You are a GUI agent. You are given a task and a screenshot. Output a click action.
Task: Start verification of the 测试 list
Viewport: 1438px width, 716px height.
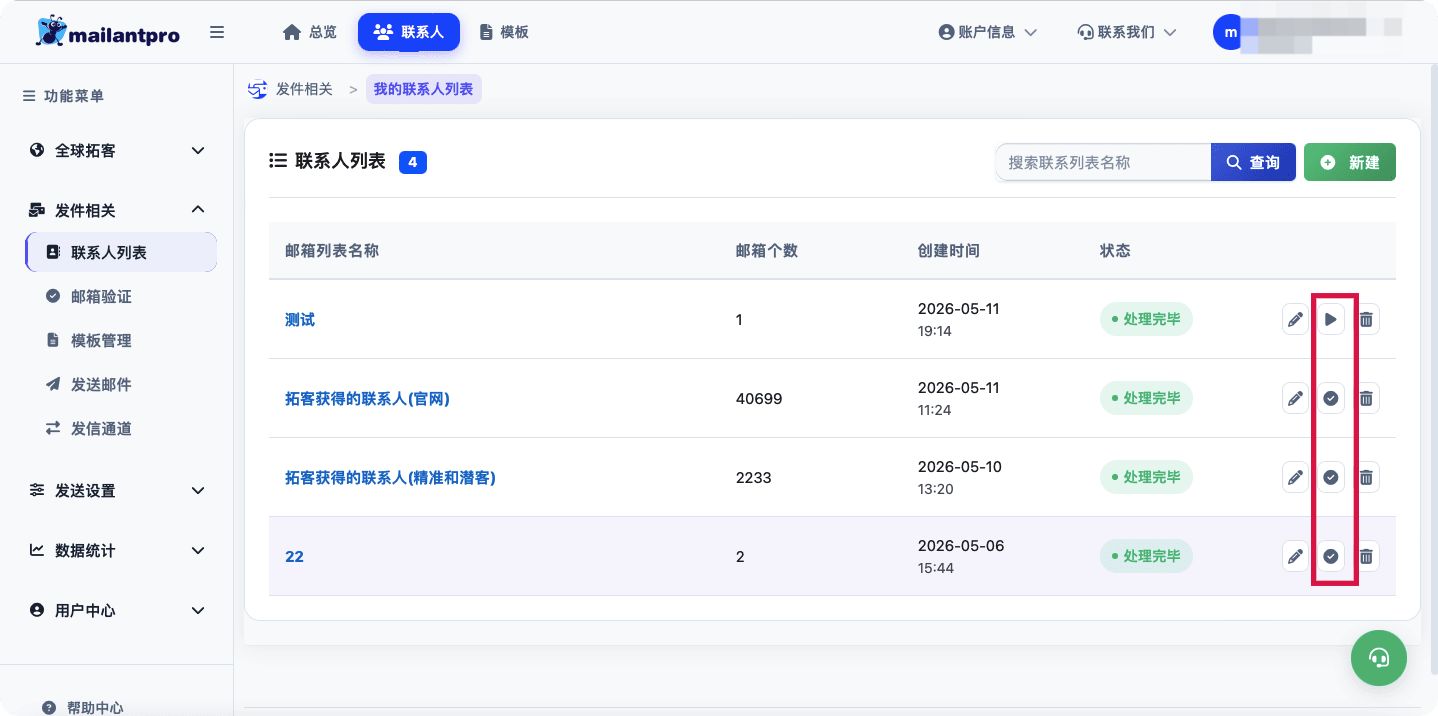point(1330,320)
